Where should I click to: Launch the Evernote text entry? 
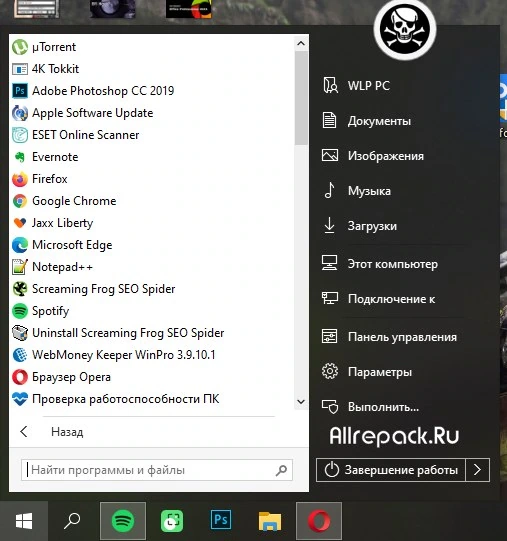pos(55,157)
